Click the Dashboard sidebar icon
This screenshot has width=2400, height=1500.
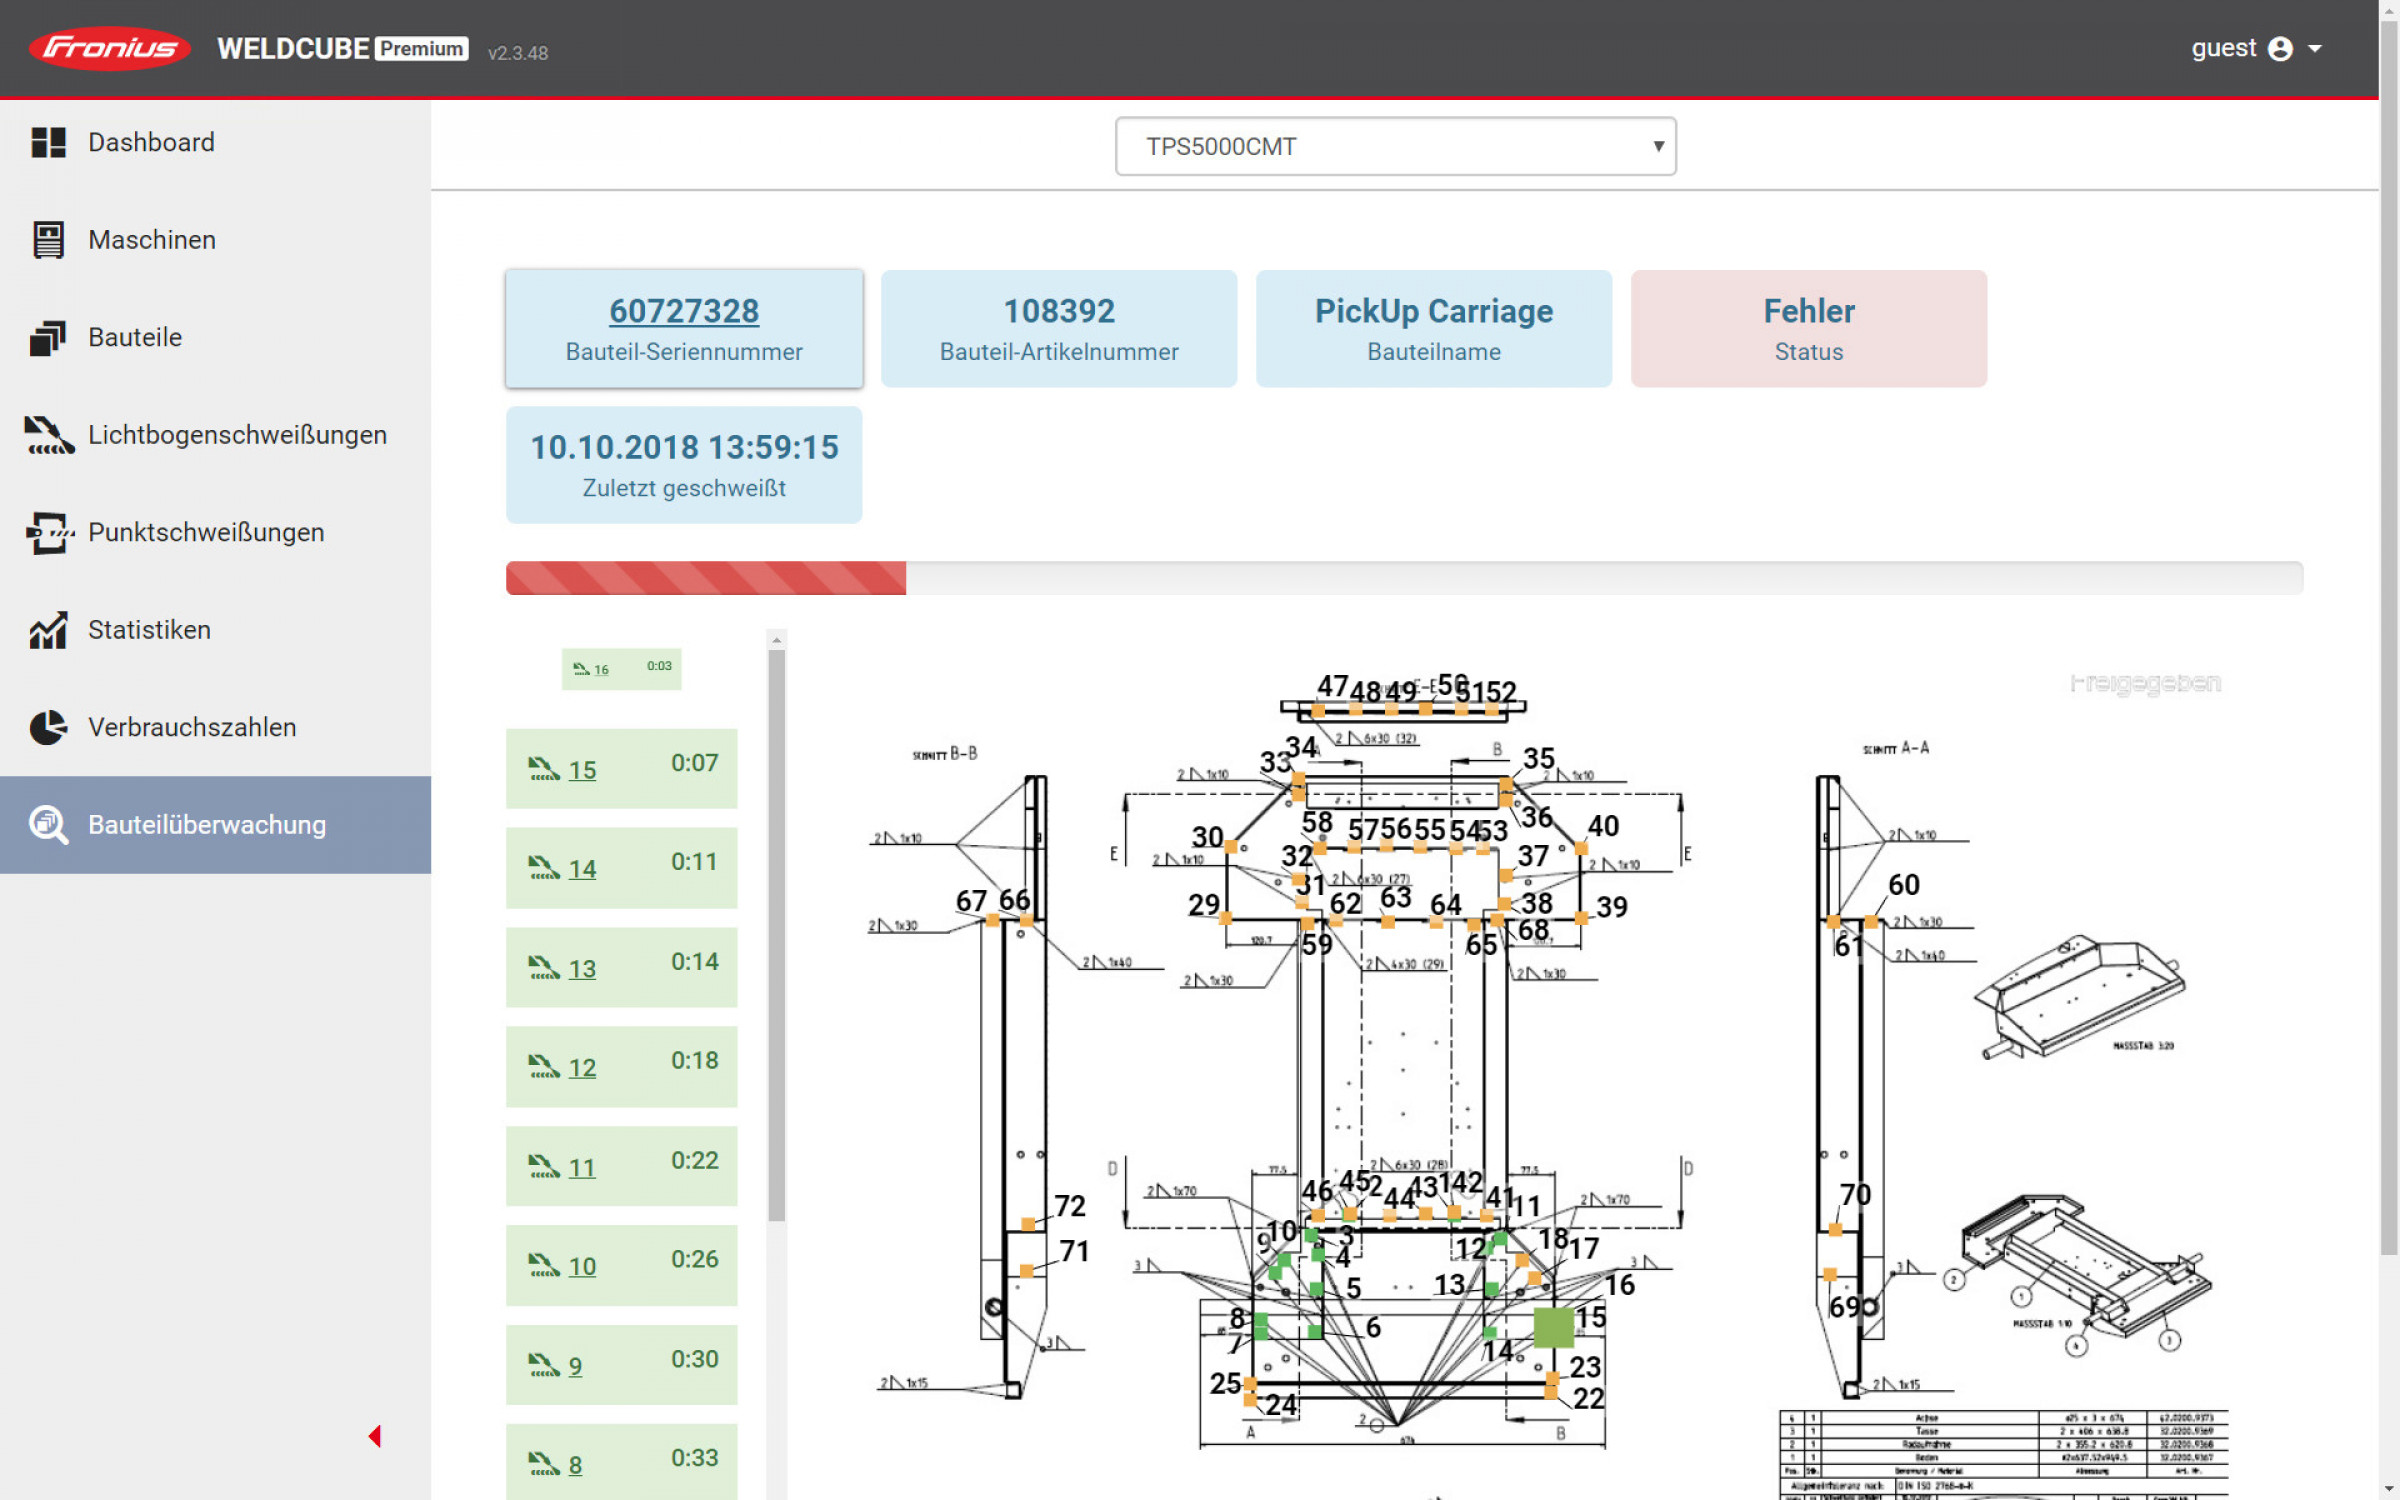click(x=48, y=142)
